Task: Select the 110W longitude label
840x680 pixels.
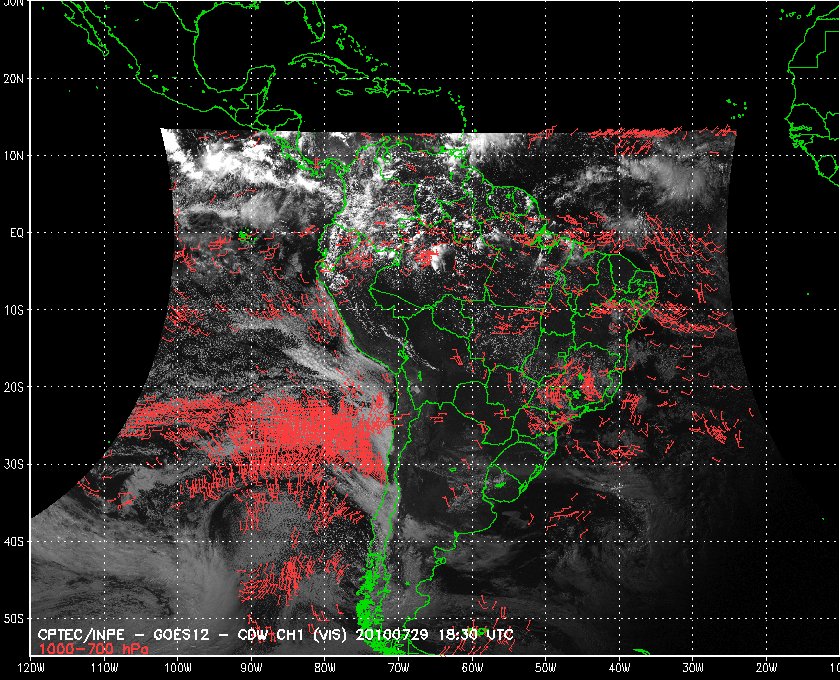Action: coord(104,668)
